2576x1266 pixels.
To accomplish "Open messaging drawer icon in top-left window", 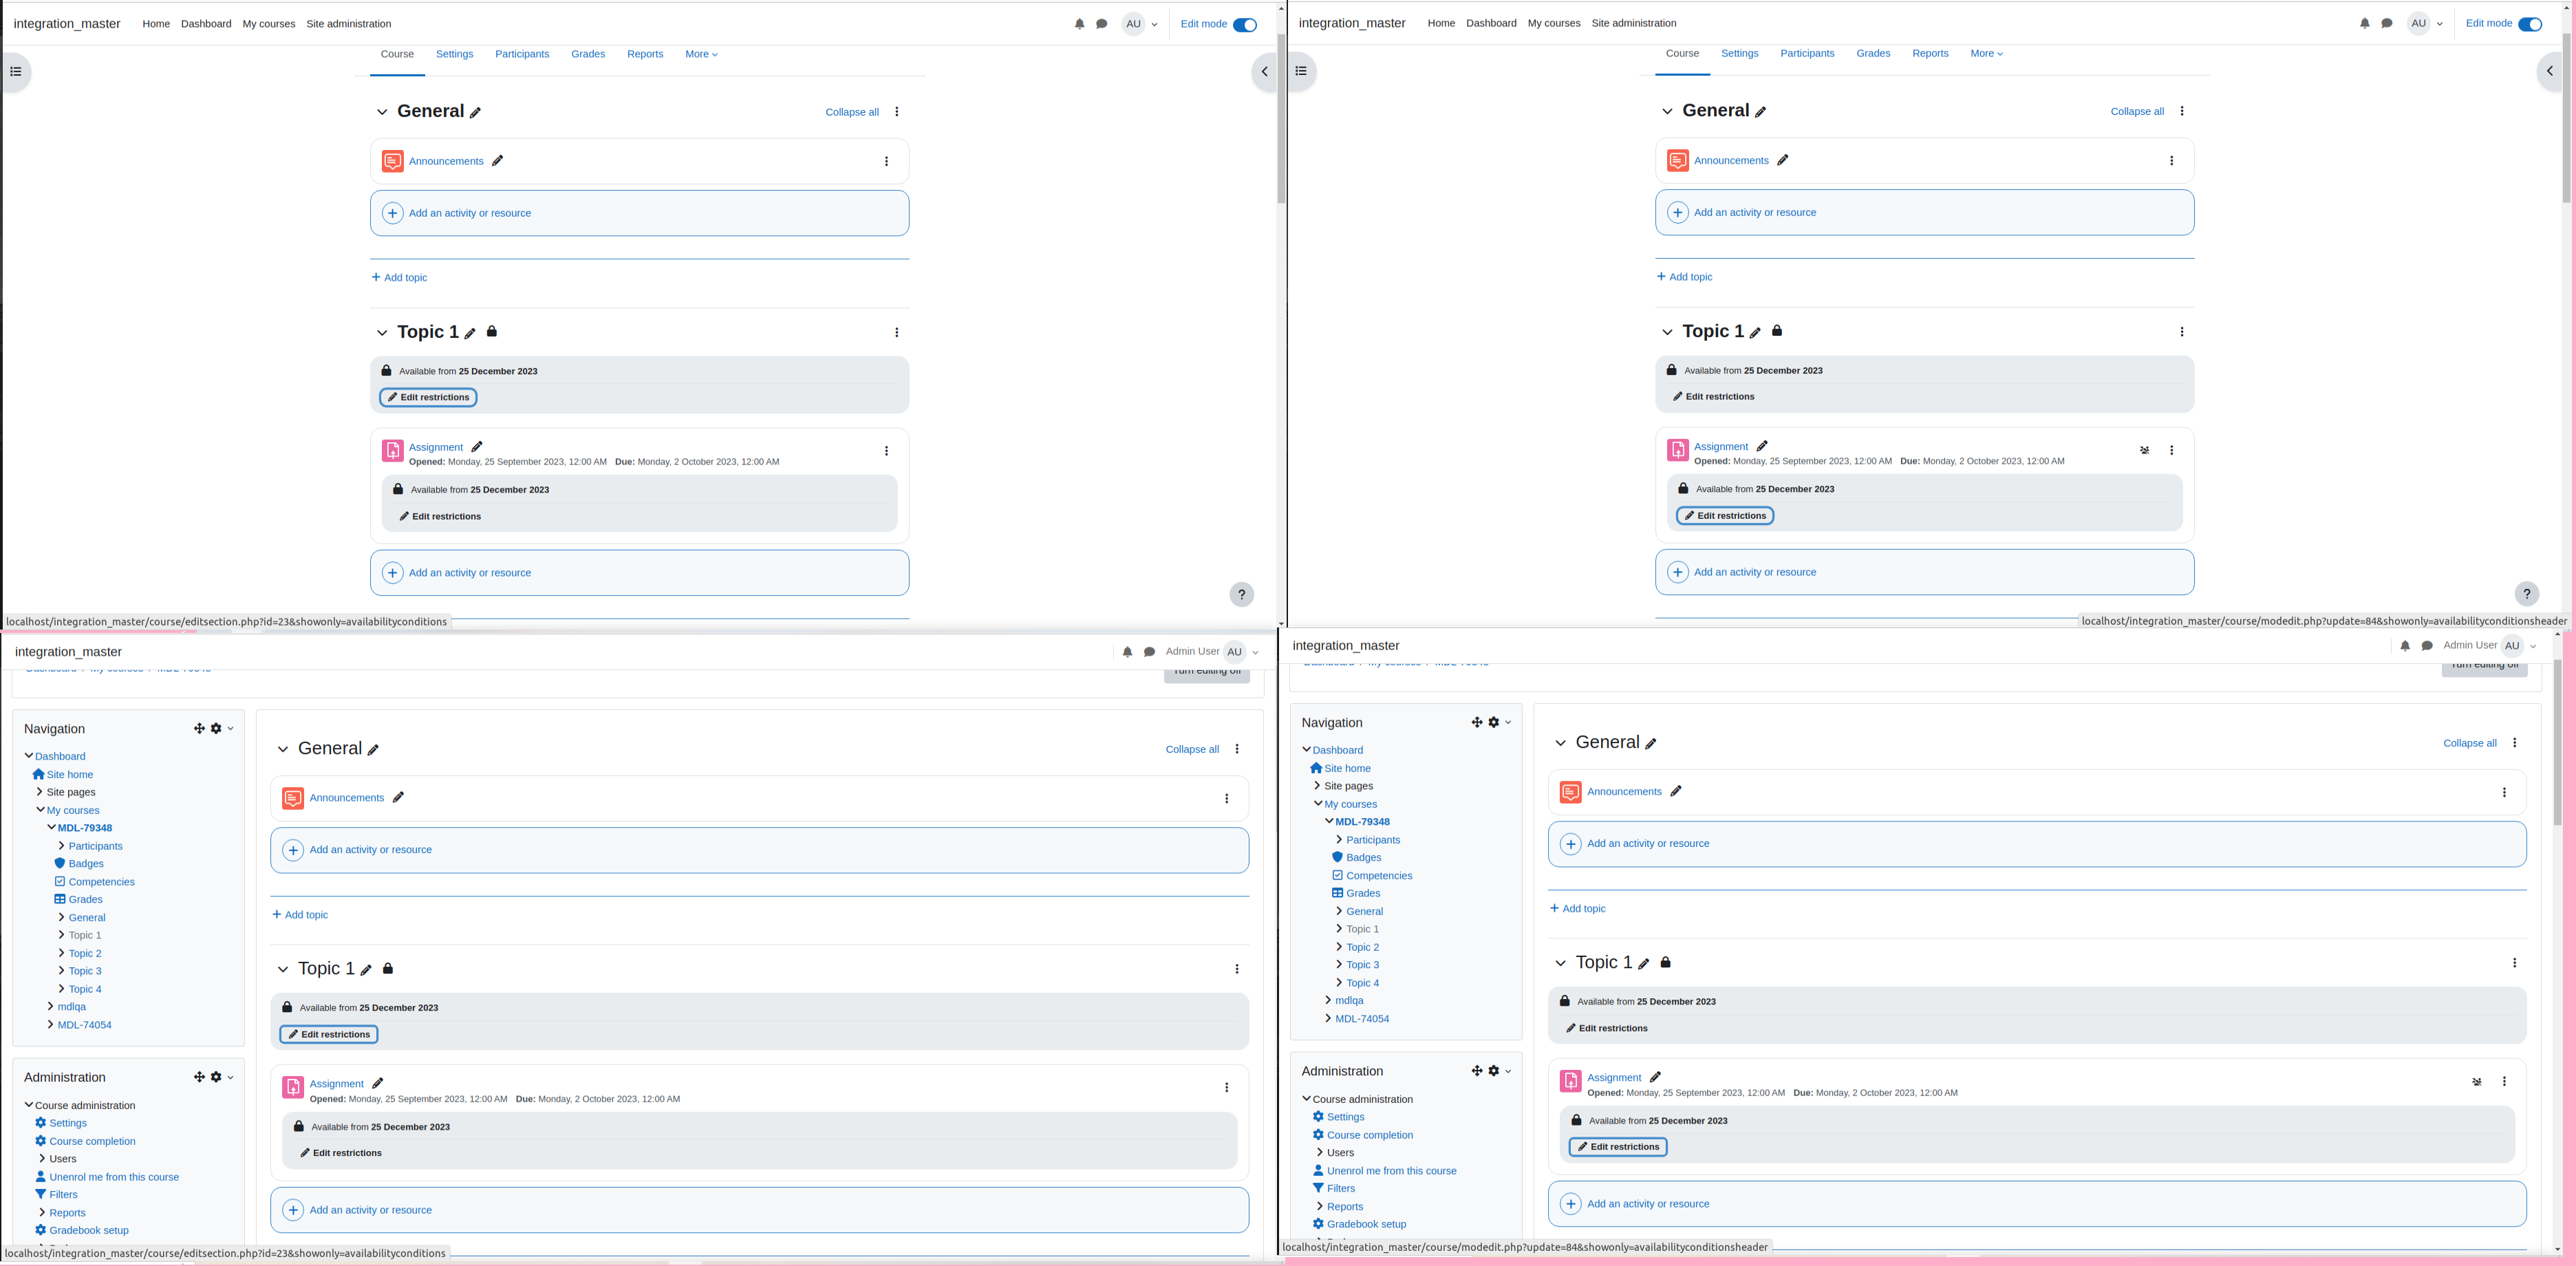I will (1101, 24).
